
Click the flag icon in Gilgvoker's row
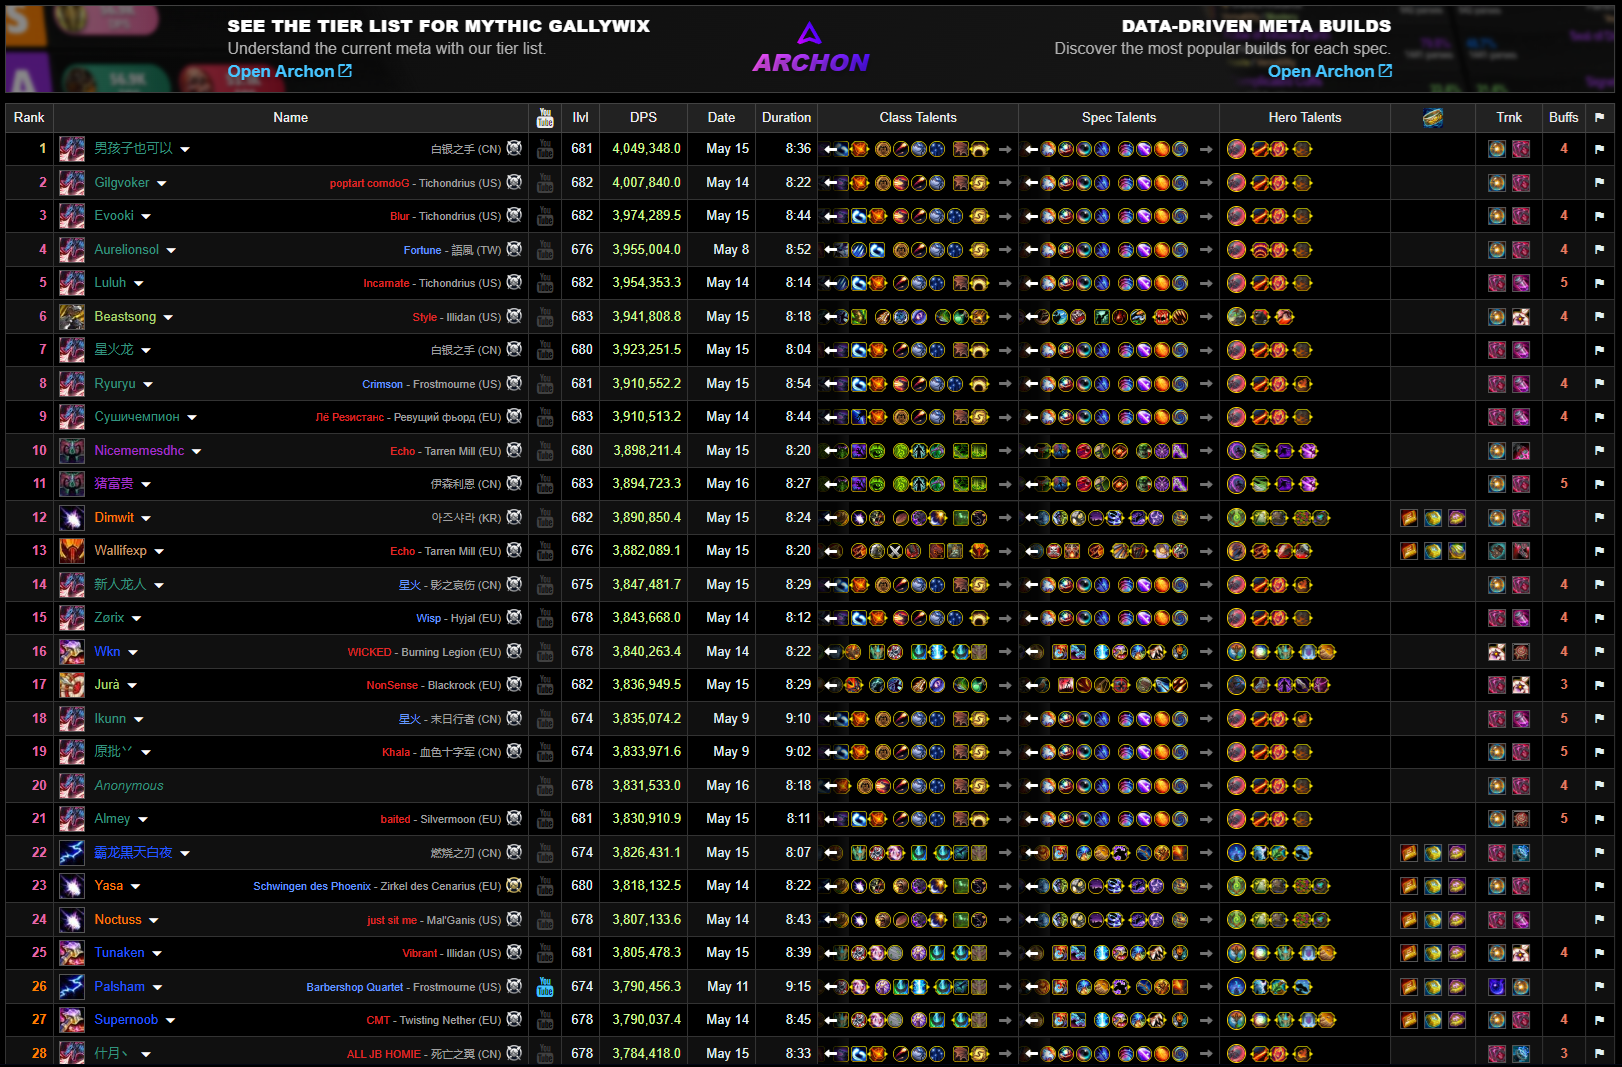click(1599, 183)
